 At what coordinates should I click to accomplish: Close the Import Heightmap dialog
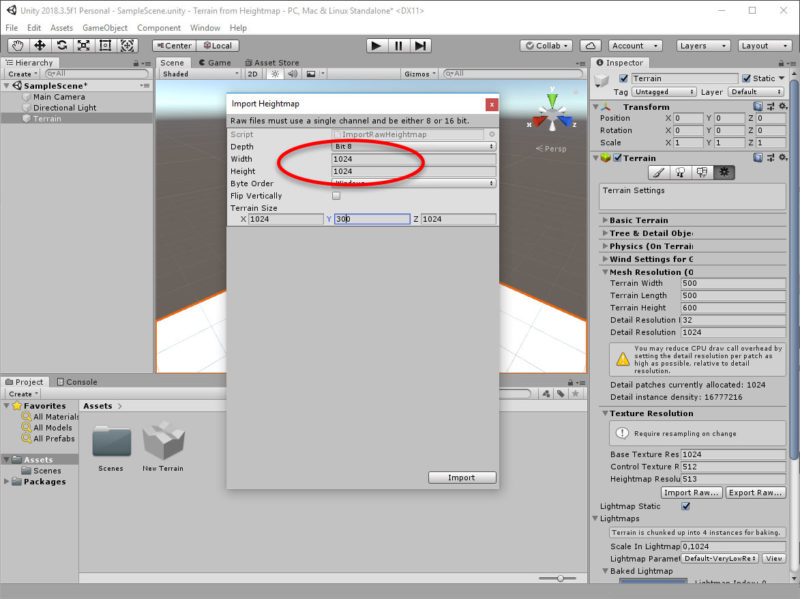[x=491, y=104]
